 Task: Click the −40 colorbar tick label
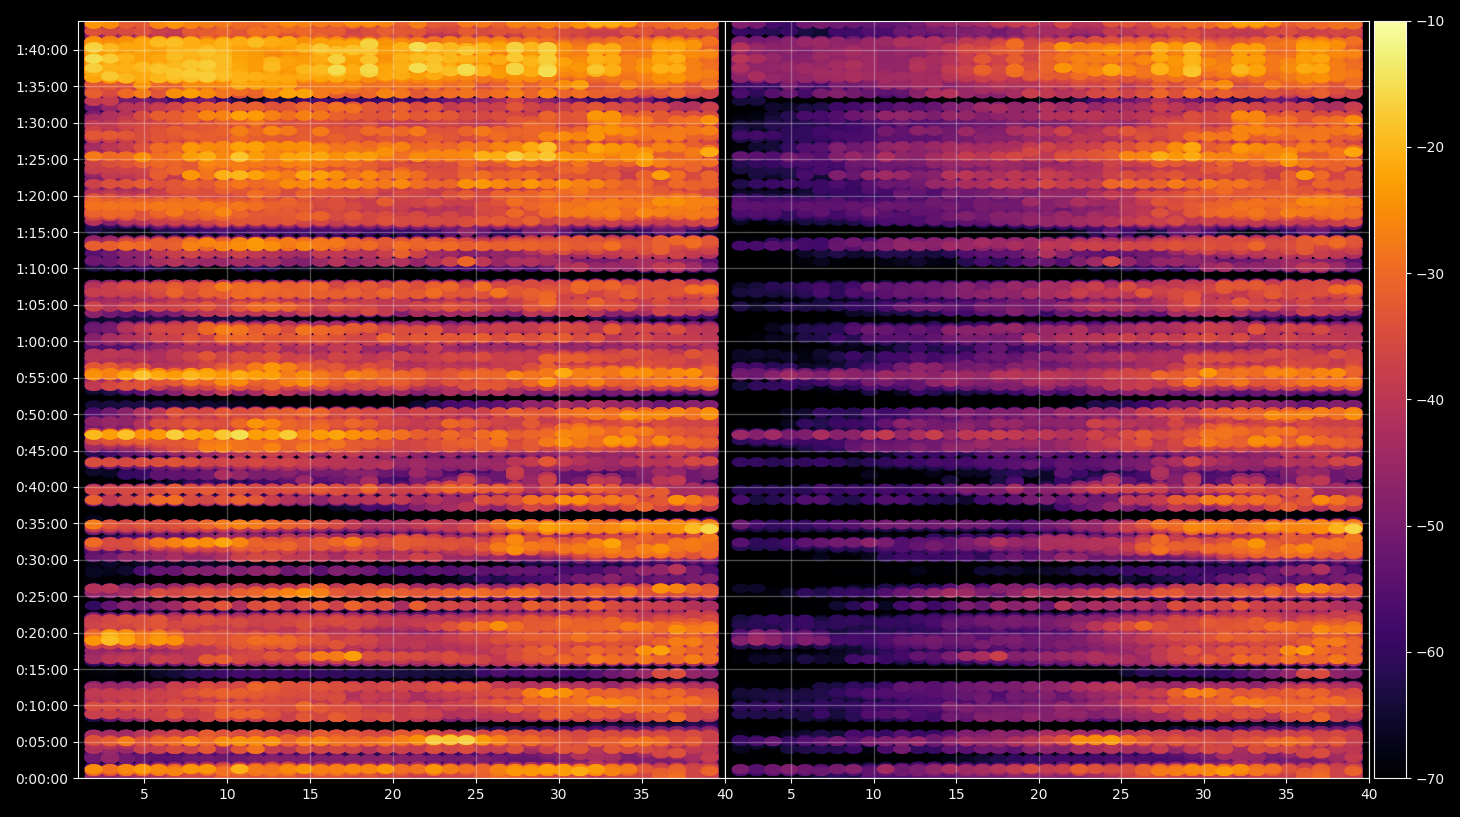(x=1430, y=400)
